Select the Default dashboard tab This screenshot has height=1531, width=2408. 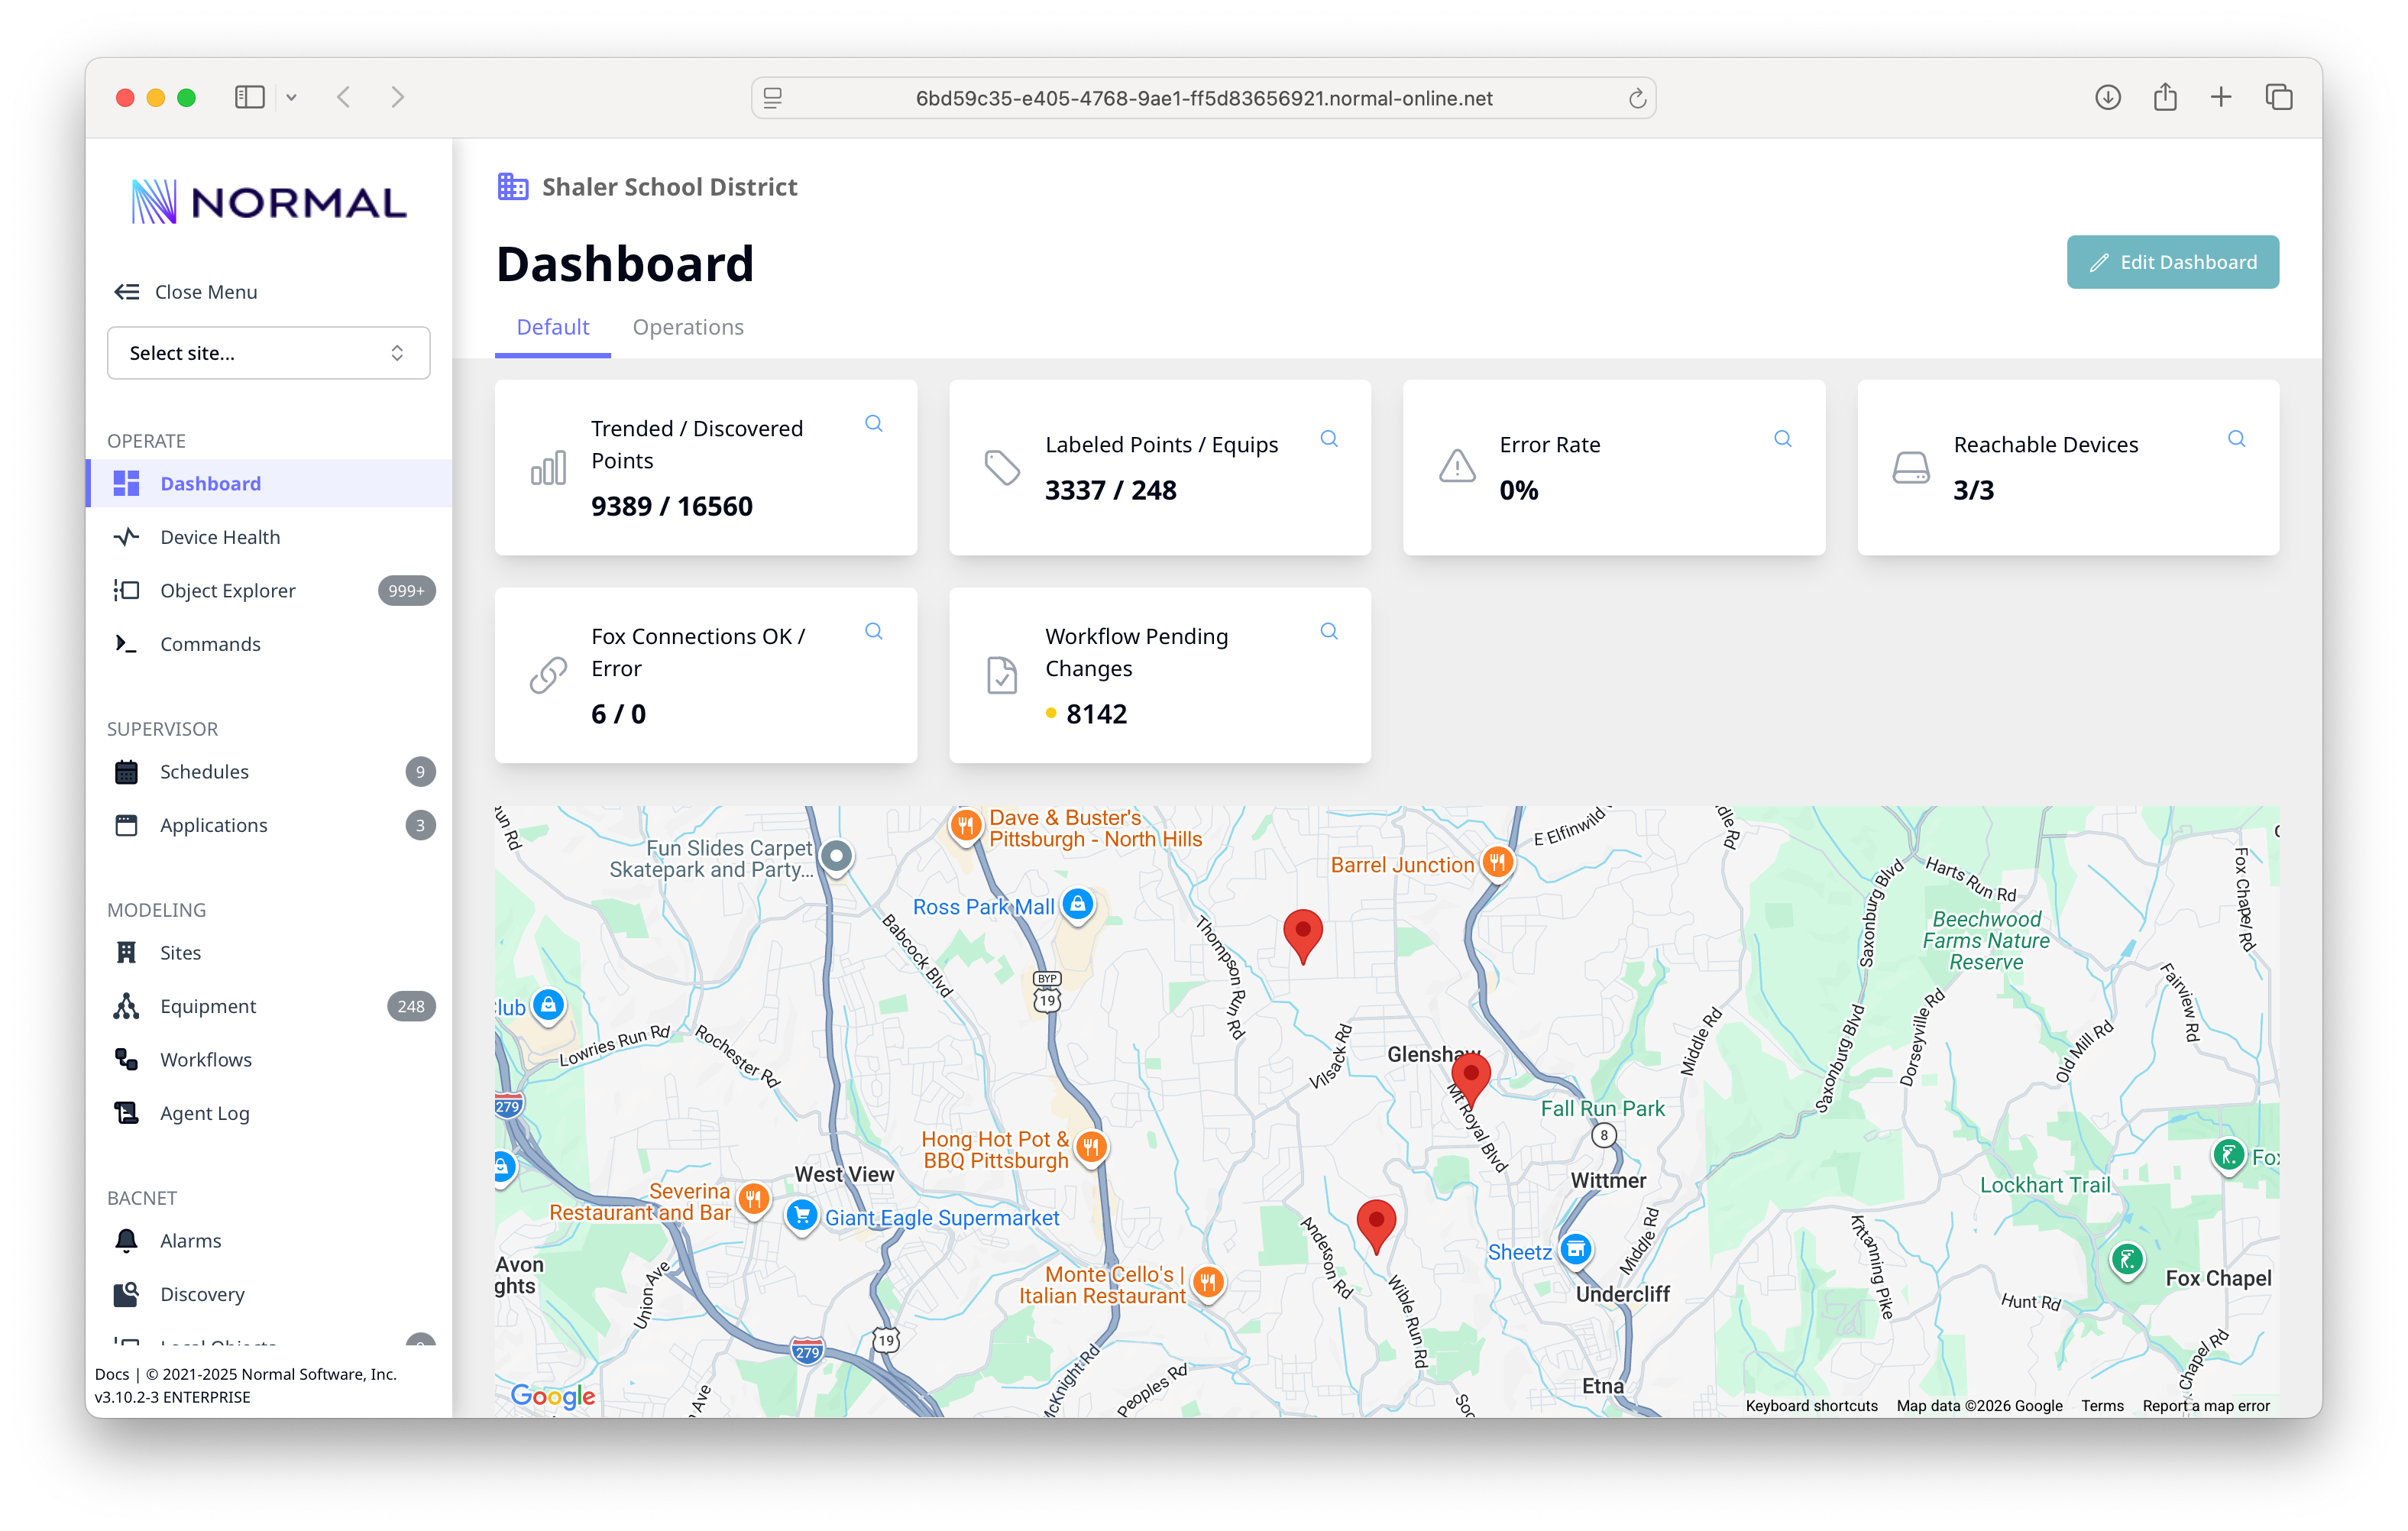coord(552,327)
